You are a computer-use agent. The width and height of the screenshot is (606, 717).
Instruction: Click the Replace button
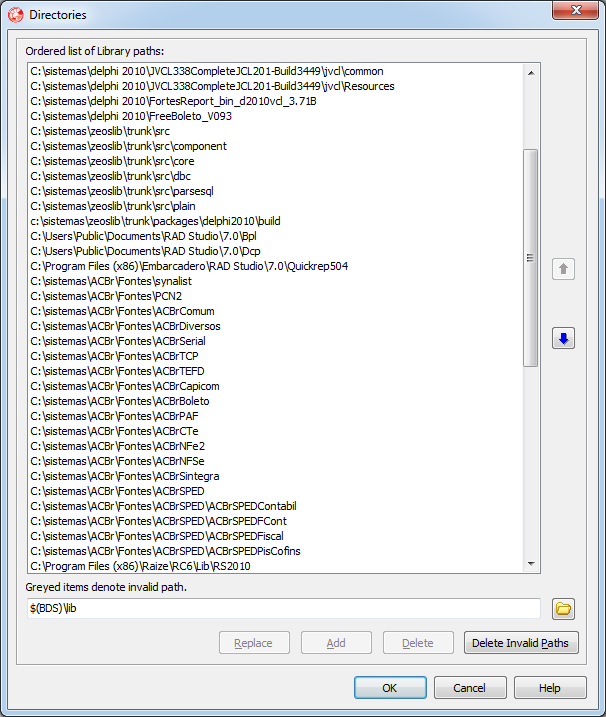[254, 643]
